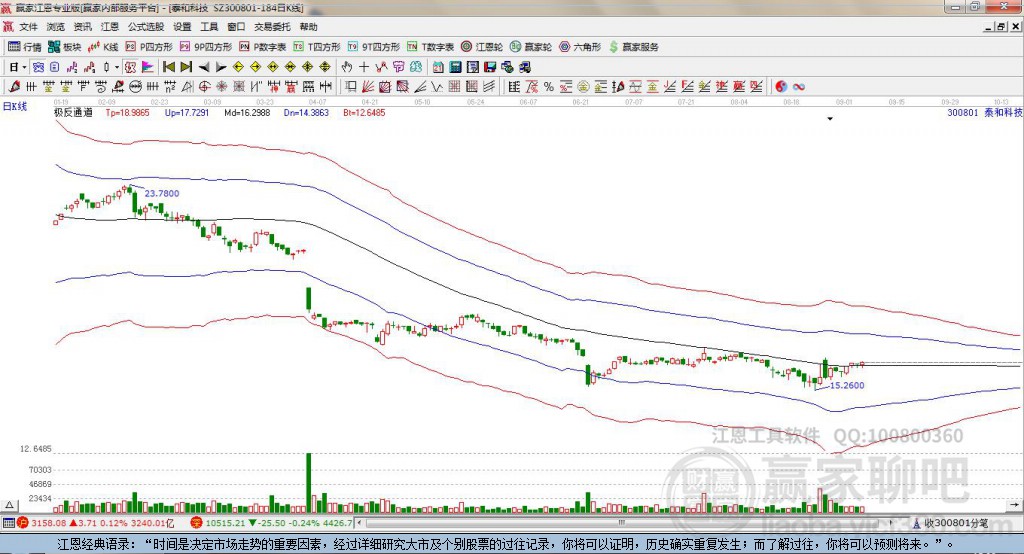Open the 板块 sector view
Image resolution: width=1024 pixels, height=554 pixels.
64,47
